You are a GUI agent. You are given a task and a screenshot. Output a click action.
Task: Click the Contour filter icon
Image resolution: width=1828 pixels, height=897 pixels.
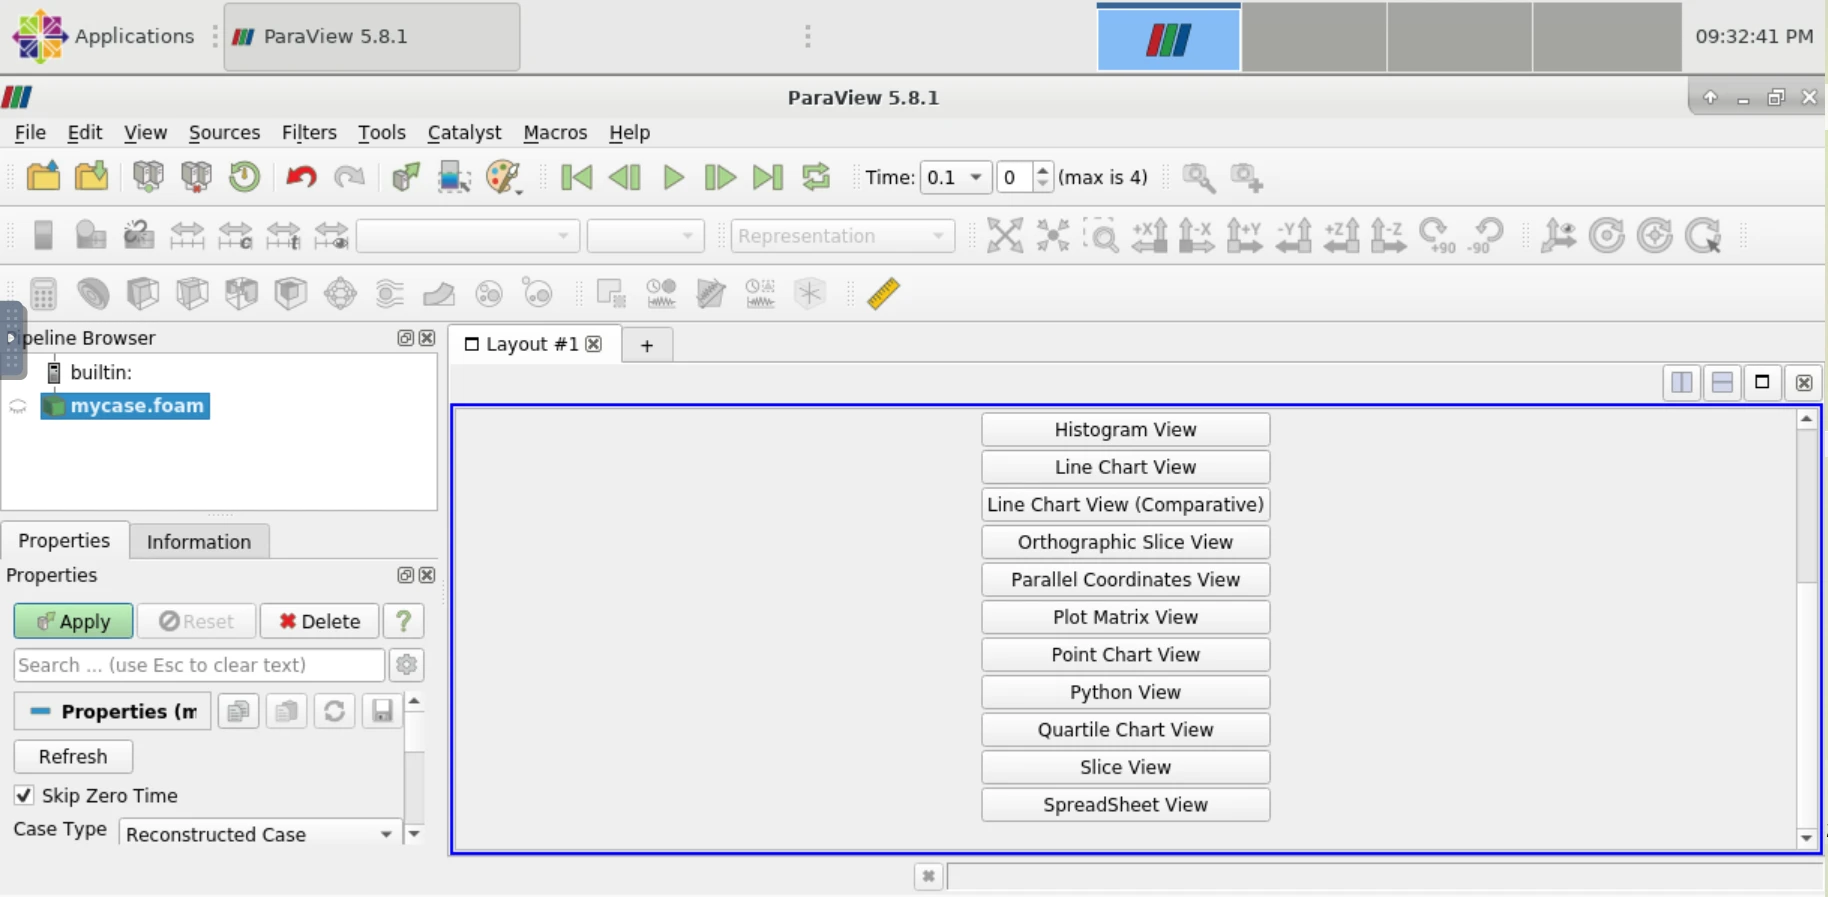coord(93,294)
